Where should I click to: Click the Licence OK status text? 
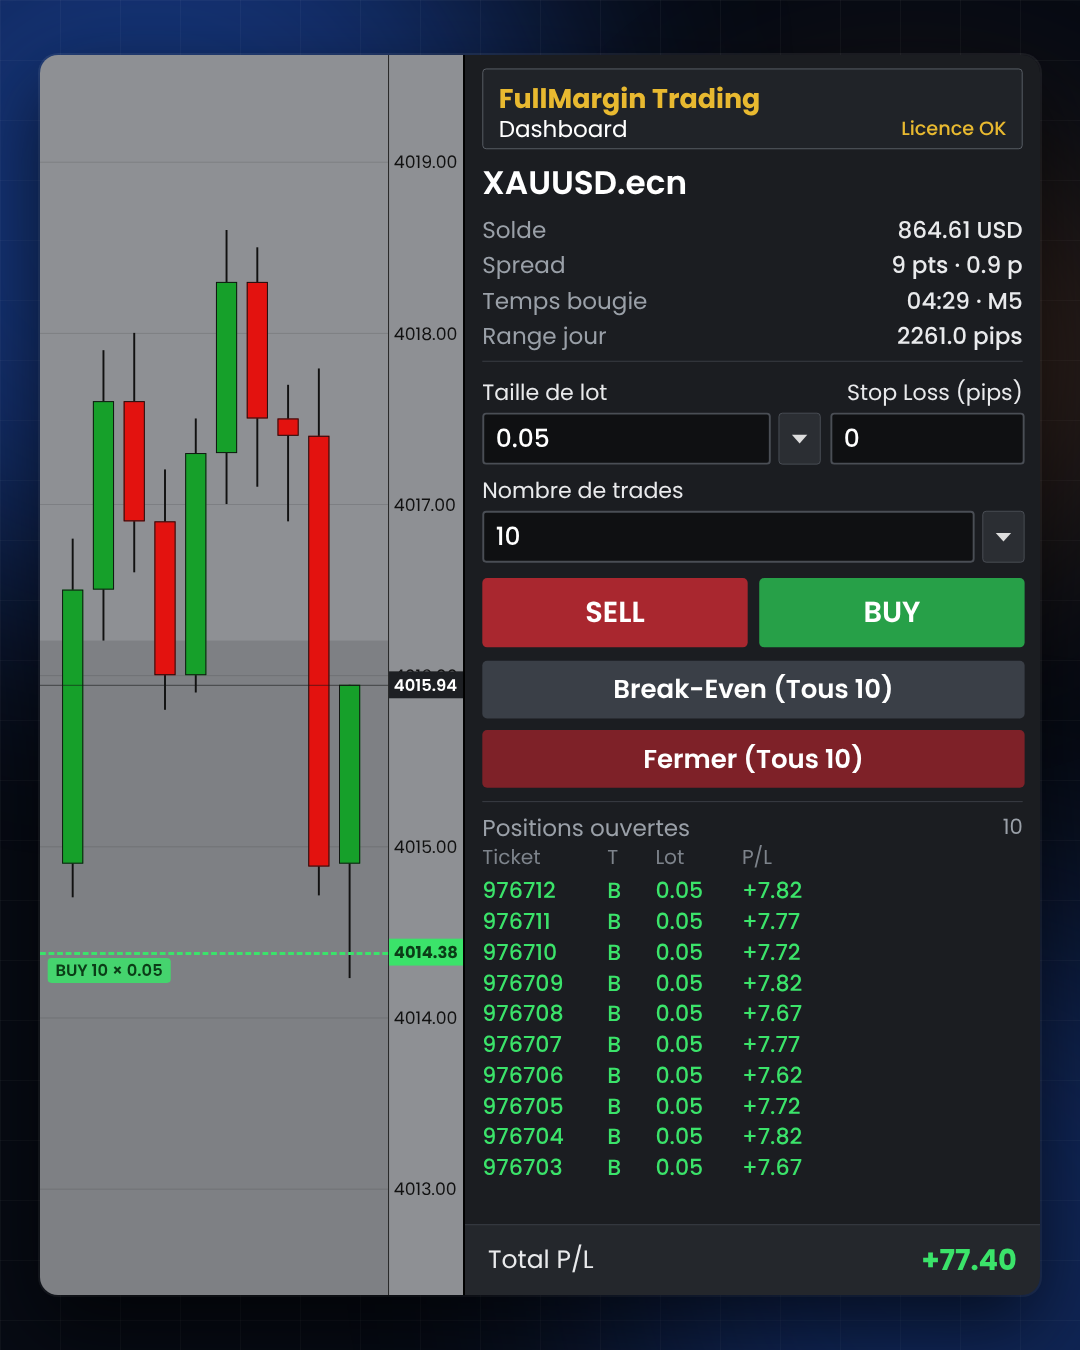click(953, 129)
